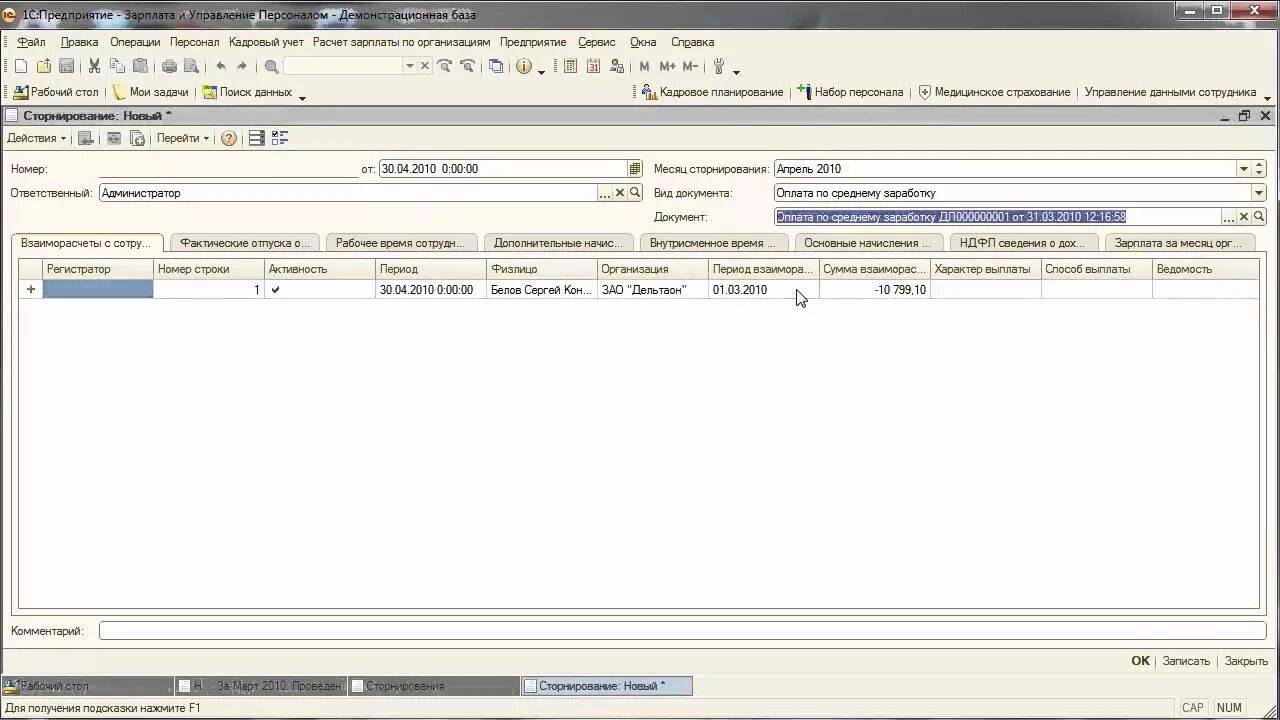
Task: Open Рабочий стол from panel toolbar
Action: 56,92
